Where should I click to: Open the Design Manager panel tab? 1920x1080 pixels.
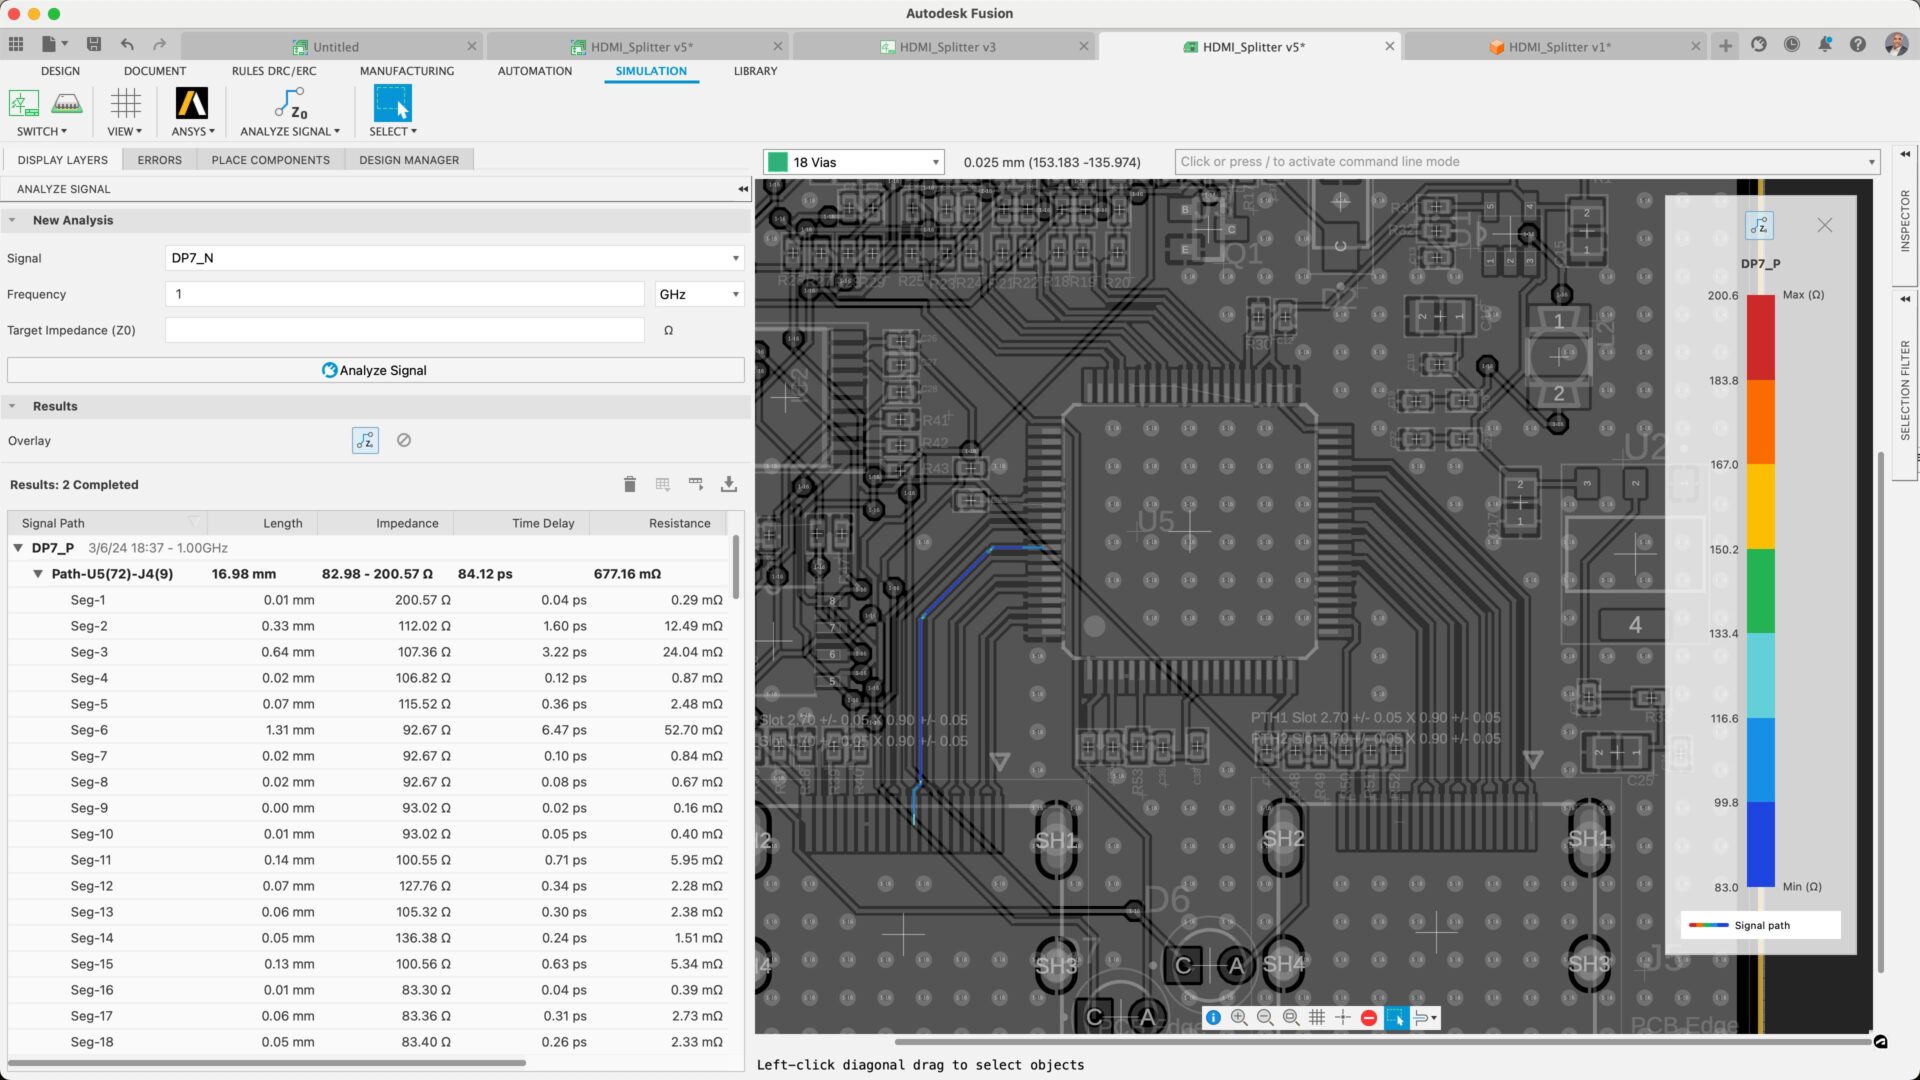tap(409, 160)
